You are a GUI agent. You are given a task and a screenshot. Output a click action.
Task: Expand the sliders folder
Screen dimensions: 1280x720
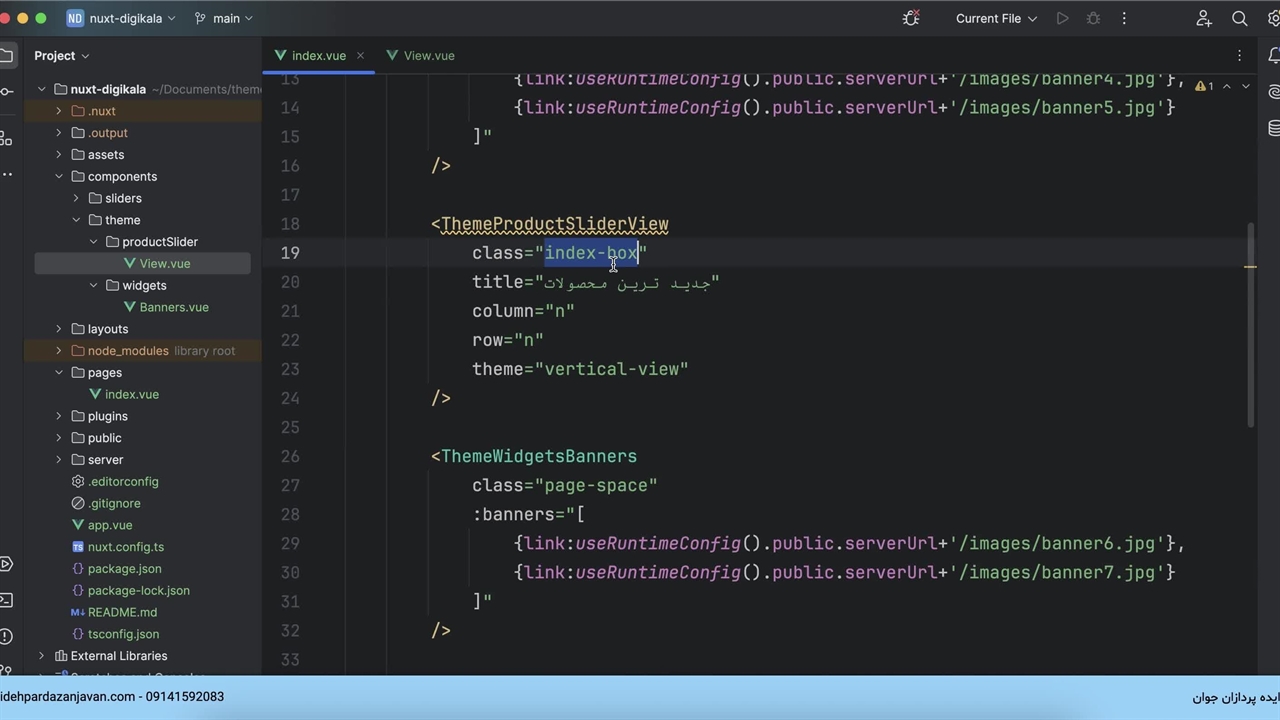tap(76, 198)
